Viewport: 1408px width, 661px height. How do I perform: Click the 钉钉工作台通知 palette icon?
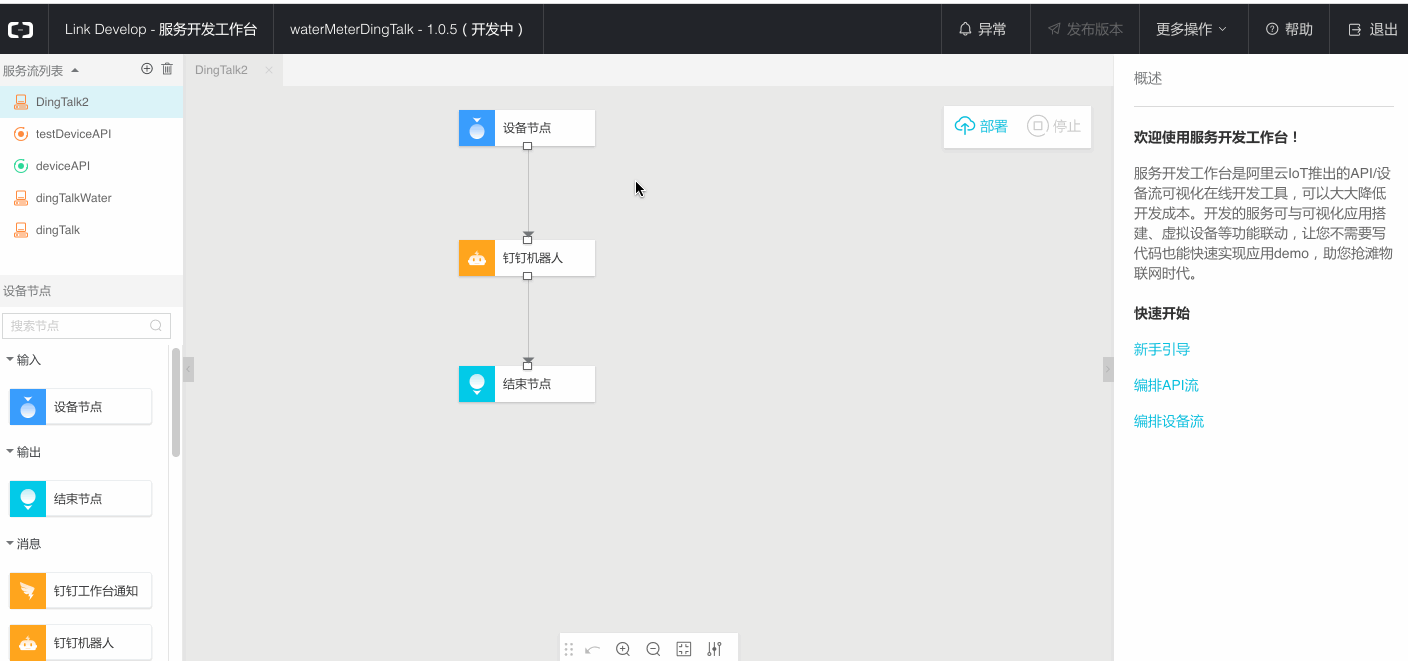[x=28, y=591]
